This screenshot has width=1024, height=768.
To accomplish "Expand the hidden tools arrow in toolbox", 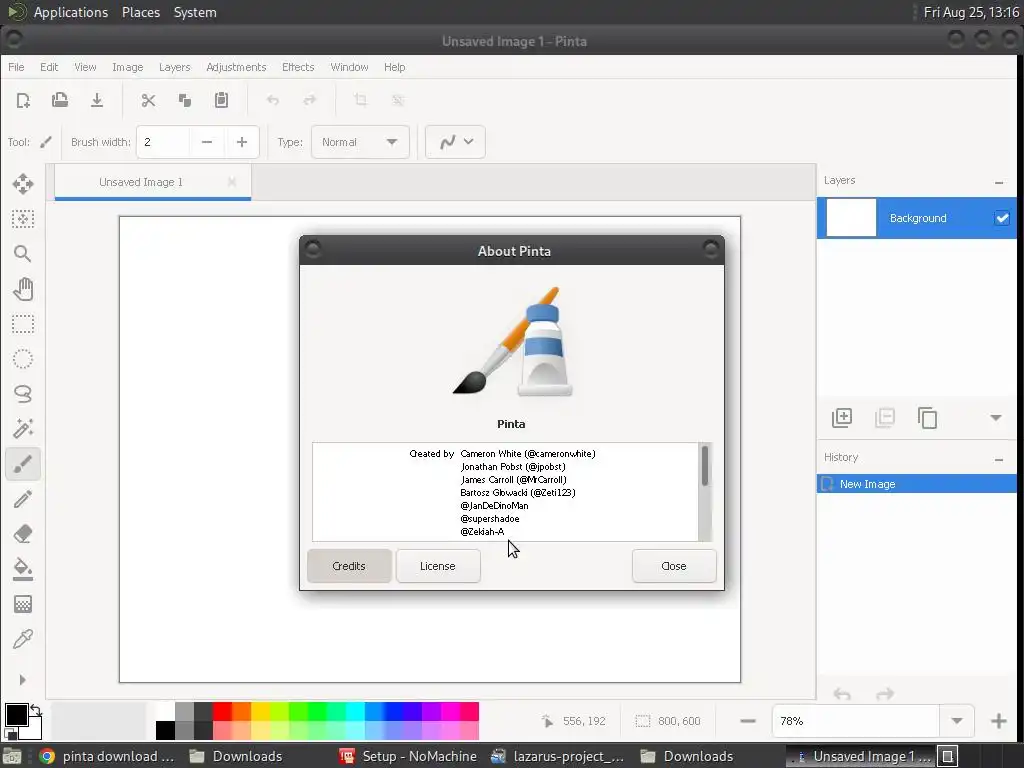I will [23, 680].
